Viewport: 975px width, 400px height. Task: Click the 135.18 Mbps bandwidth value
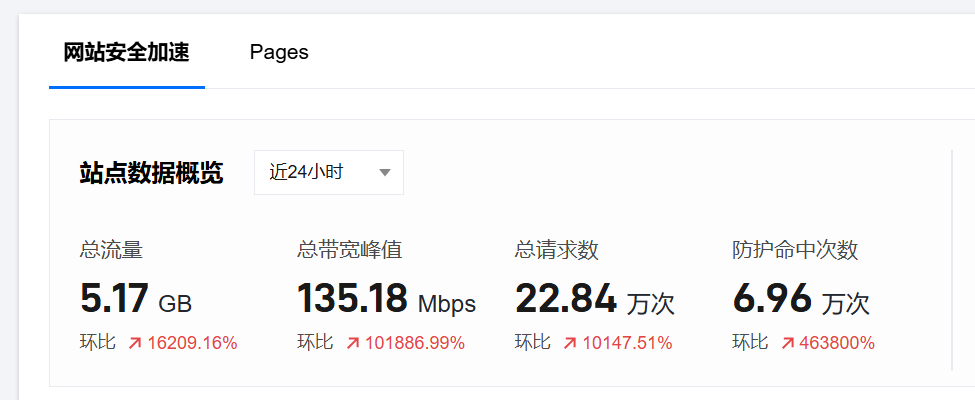point(386,298)
